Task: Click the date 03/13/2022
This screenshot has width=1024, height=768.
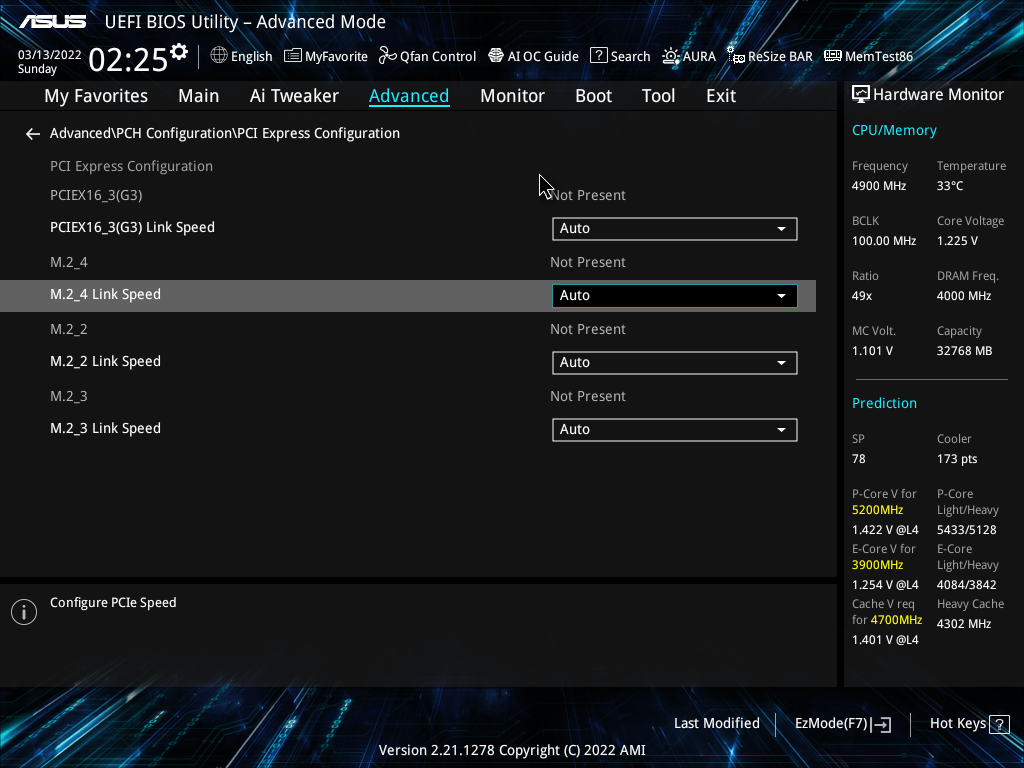Action: [x=50, y=55]
